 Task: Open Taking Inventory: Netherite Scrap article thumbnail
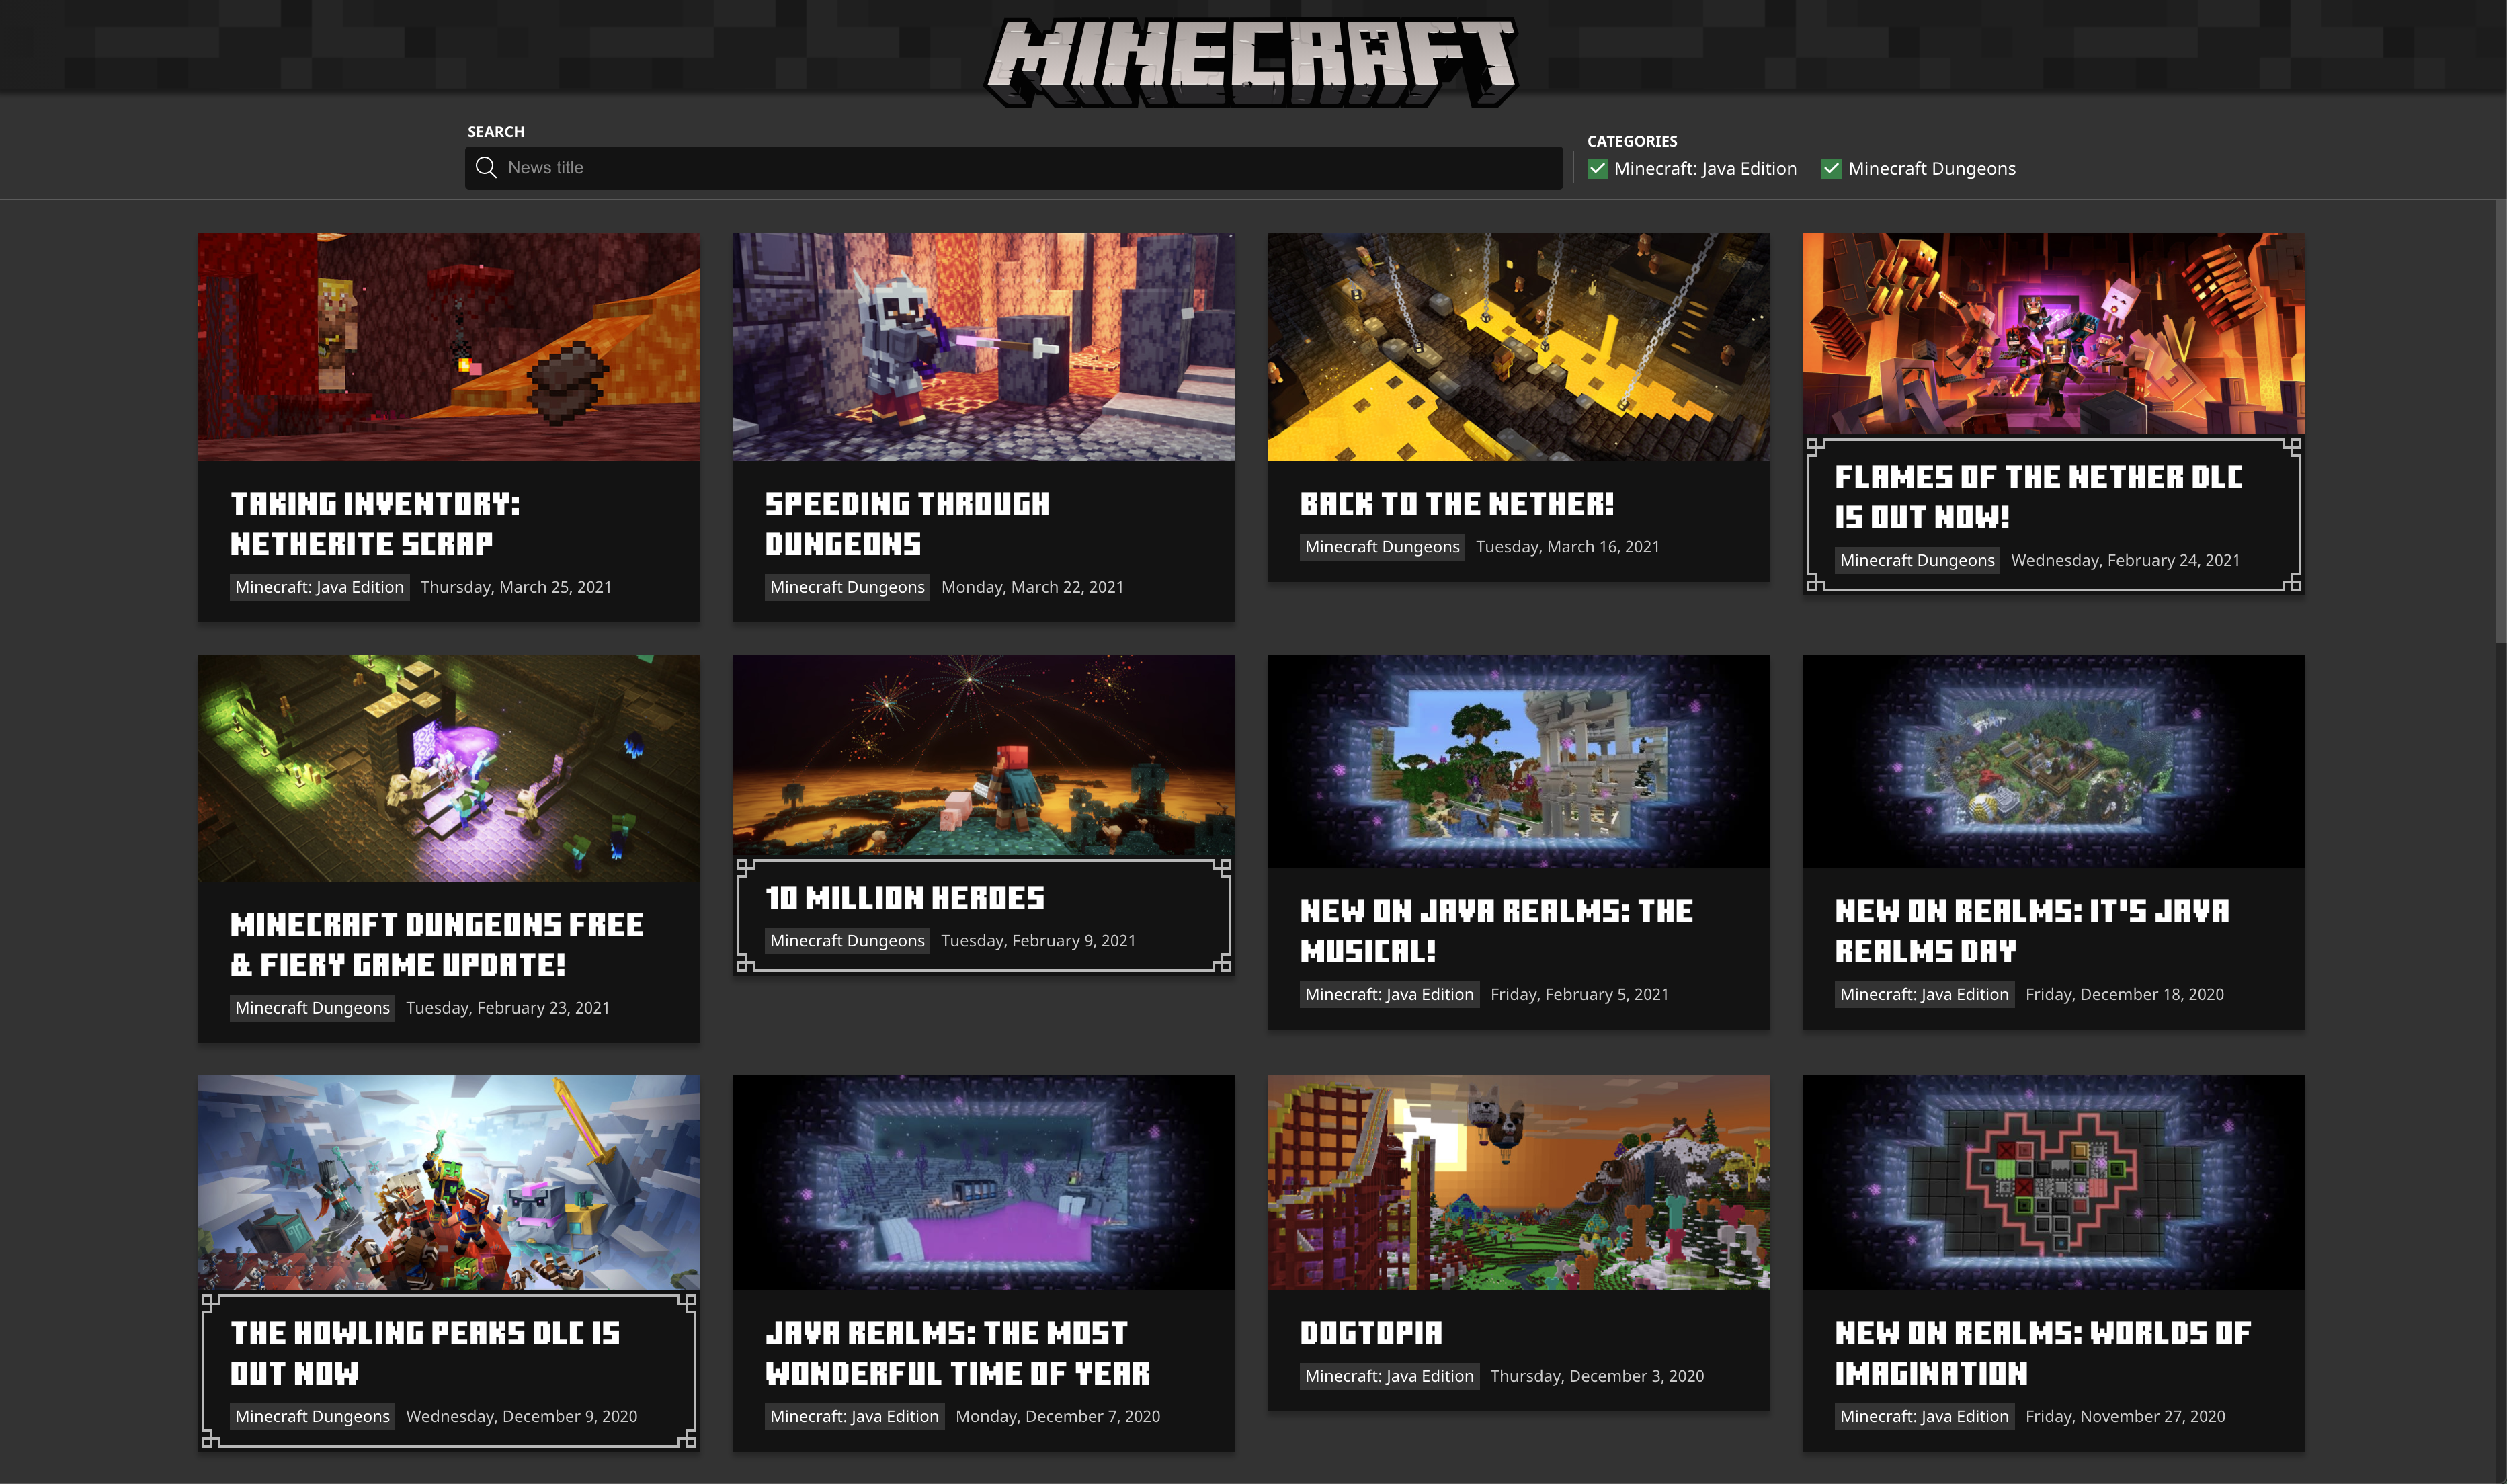(x=448, y=346)
